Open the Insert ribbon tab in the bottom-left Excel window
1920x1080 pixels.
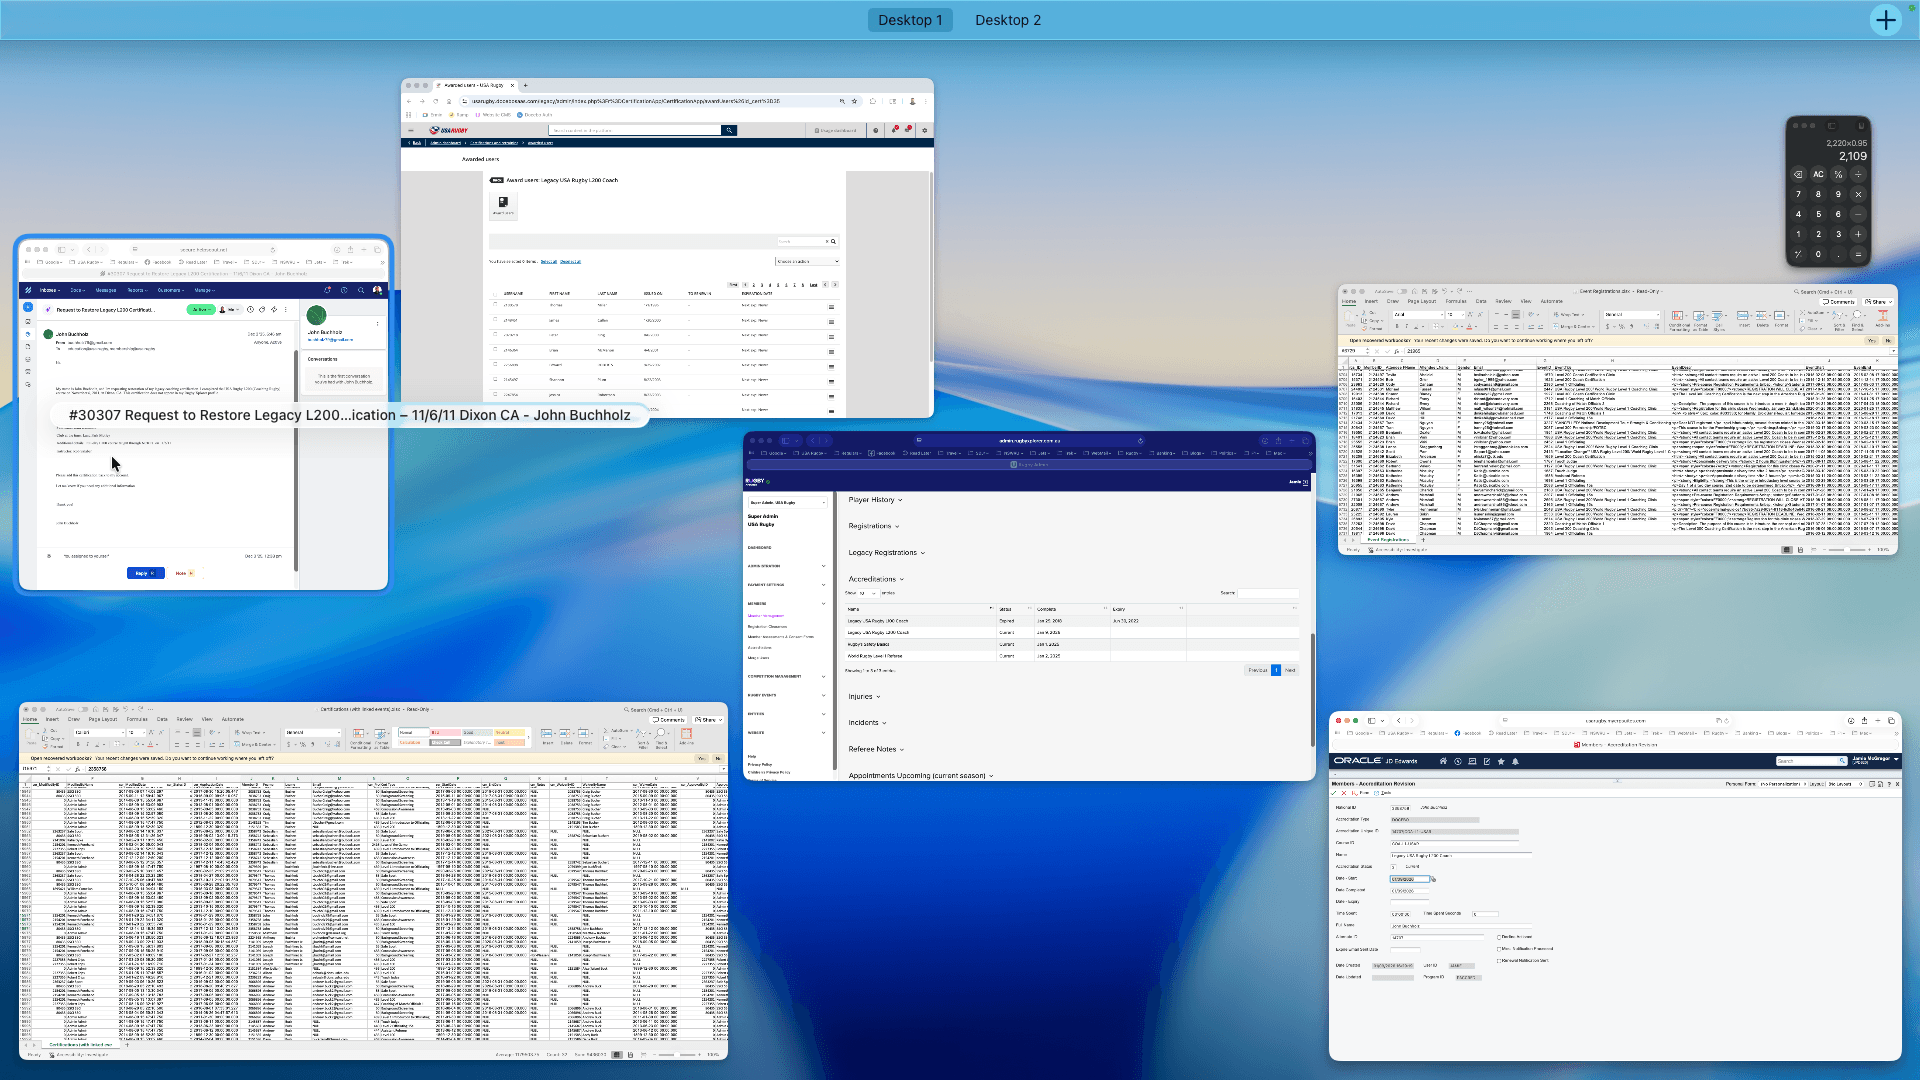click(x=52, y=719)
